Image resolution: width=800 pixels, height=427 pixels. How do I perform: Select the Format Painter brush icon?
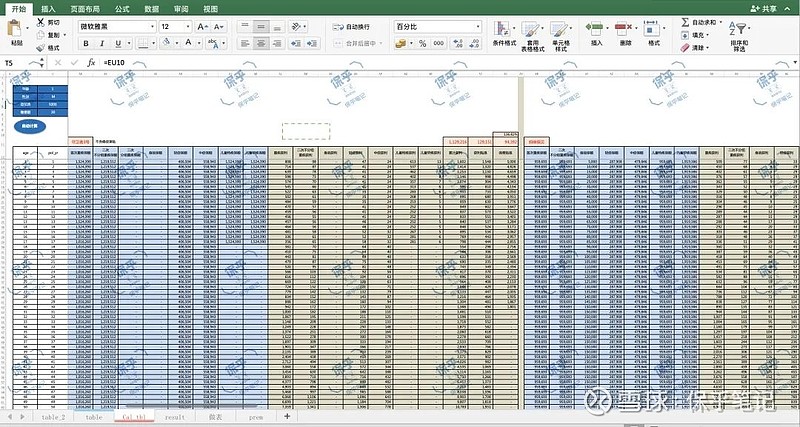coord(41,47)
